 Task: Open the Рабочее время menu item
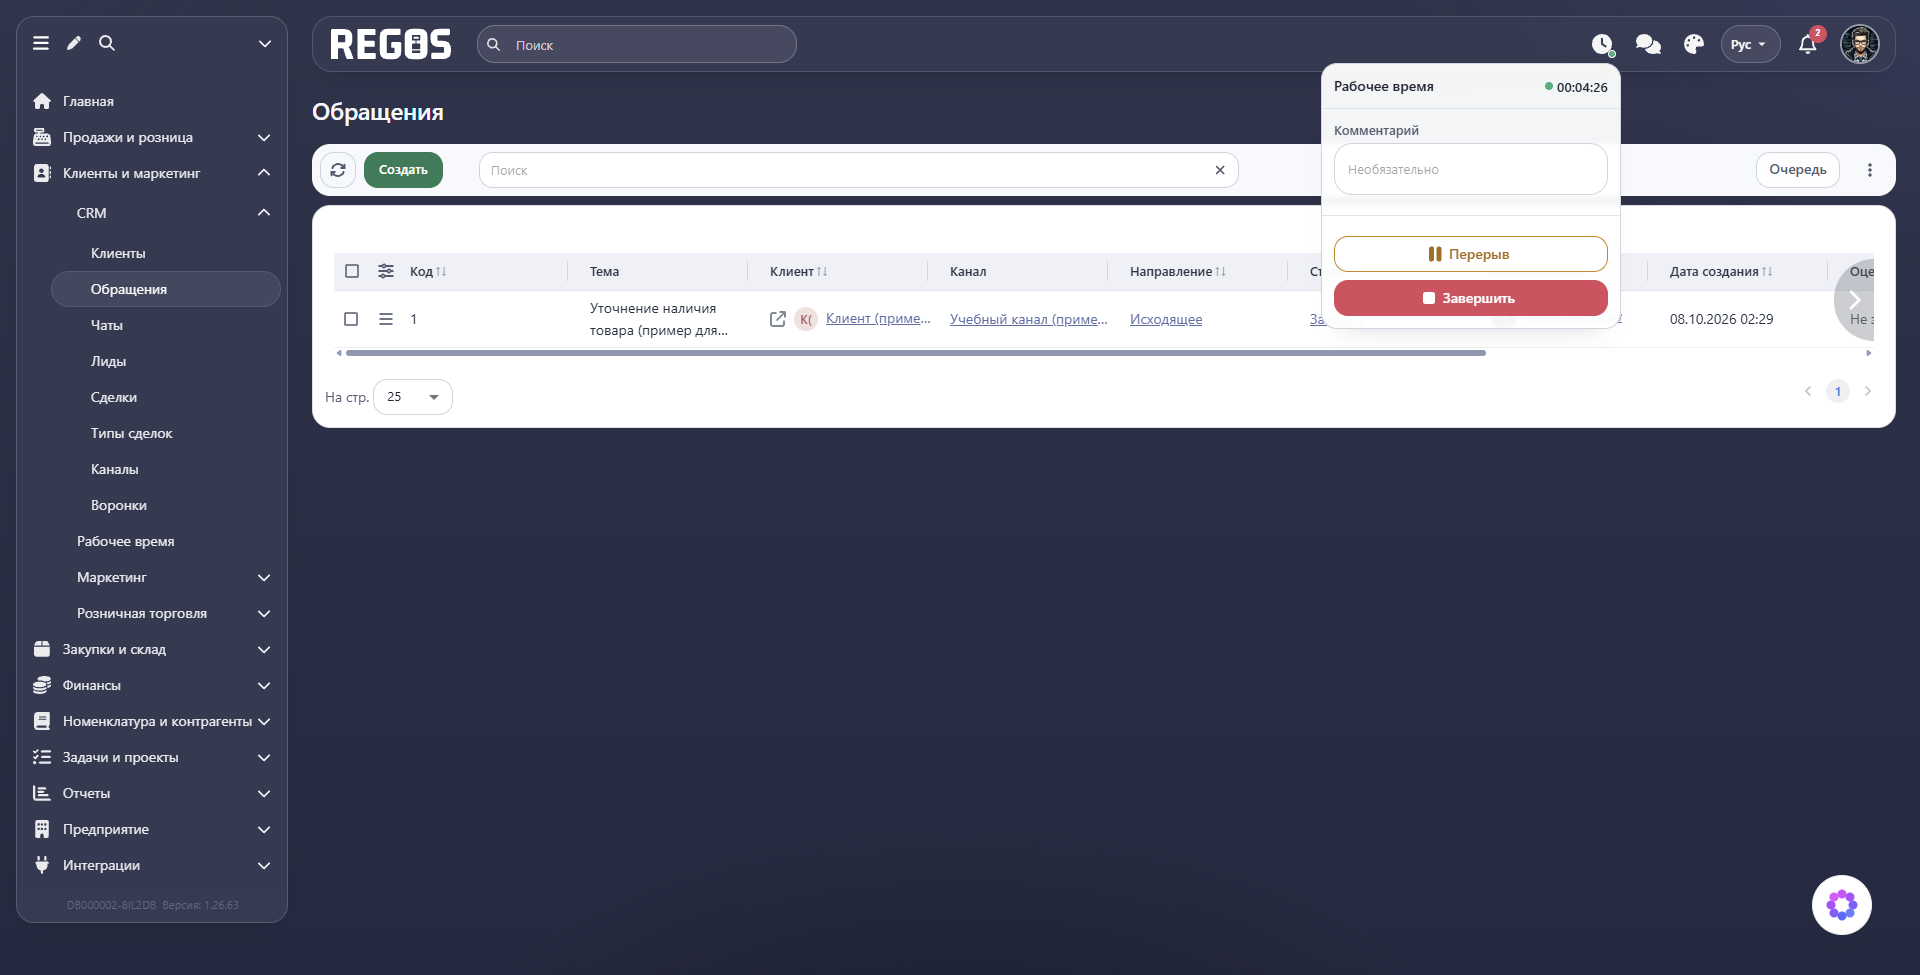tap(126, 541)
